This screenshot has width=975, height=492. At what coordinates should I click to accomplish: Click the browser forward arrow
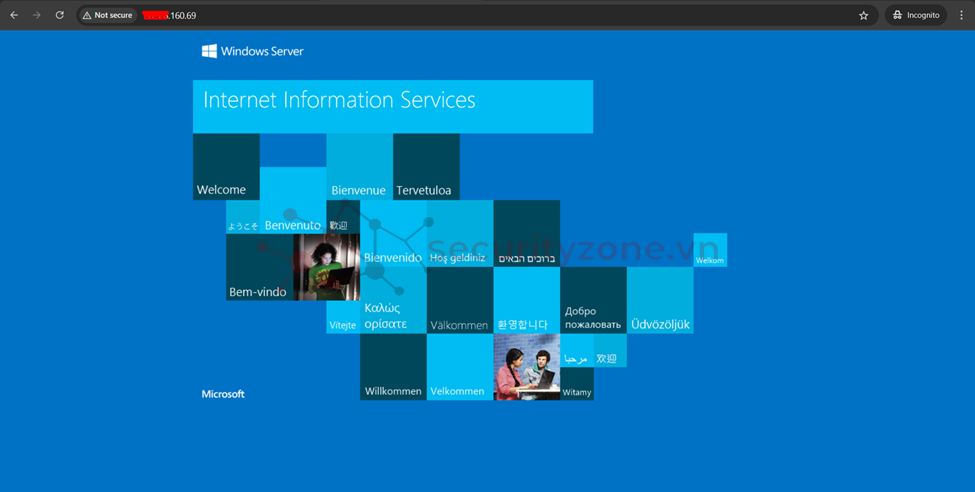pos(37,15)
